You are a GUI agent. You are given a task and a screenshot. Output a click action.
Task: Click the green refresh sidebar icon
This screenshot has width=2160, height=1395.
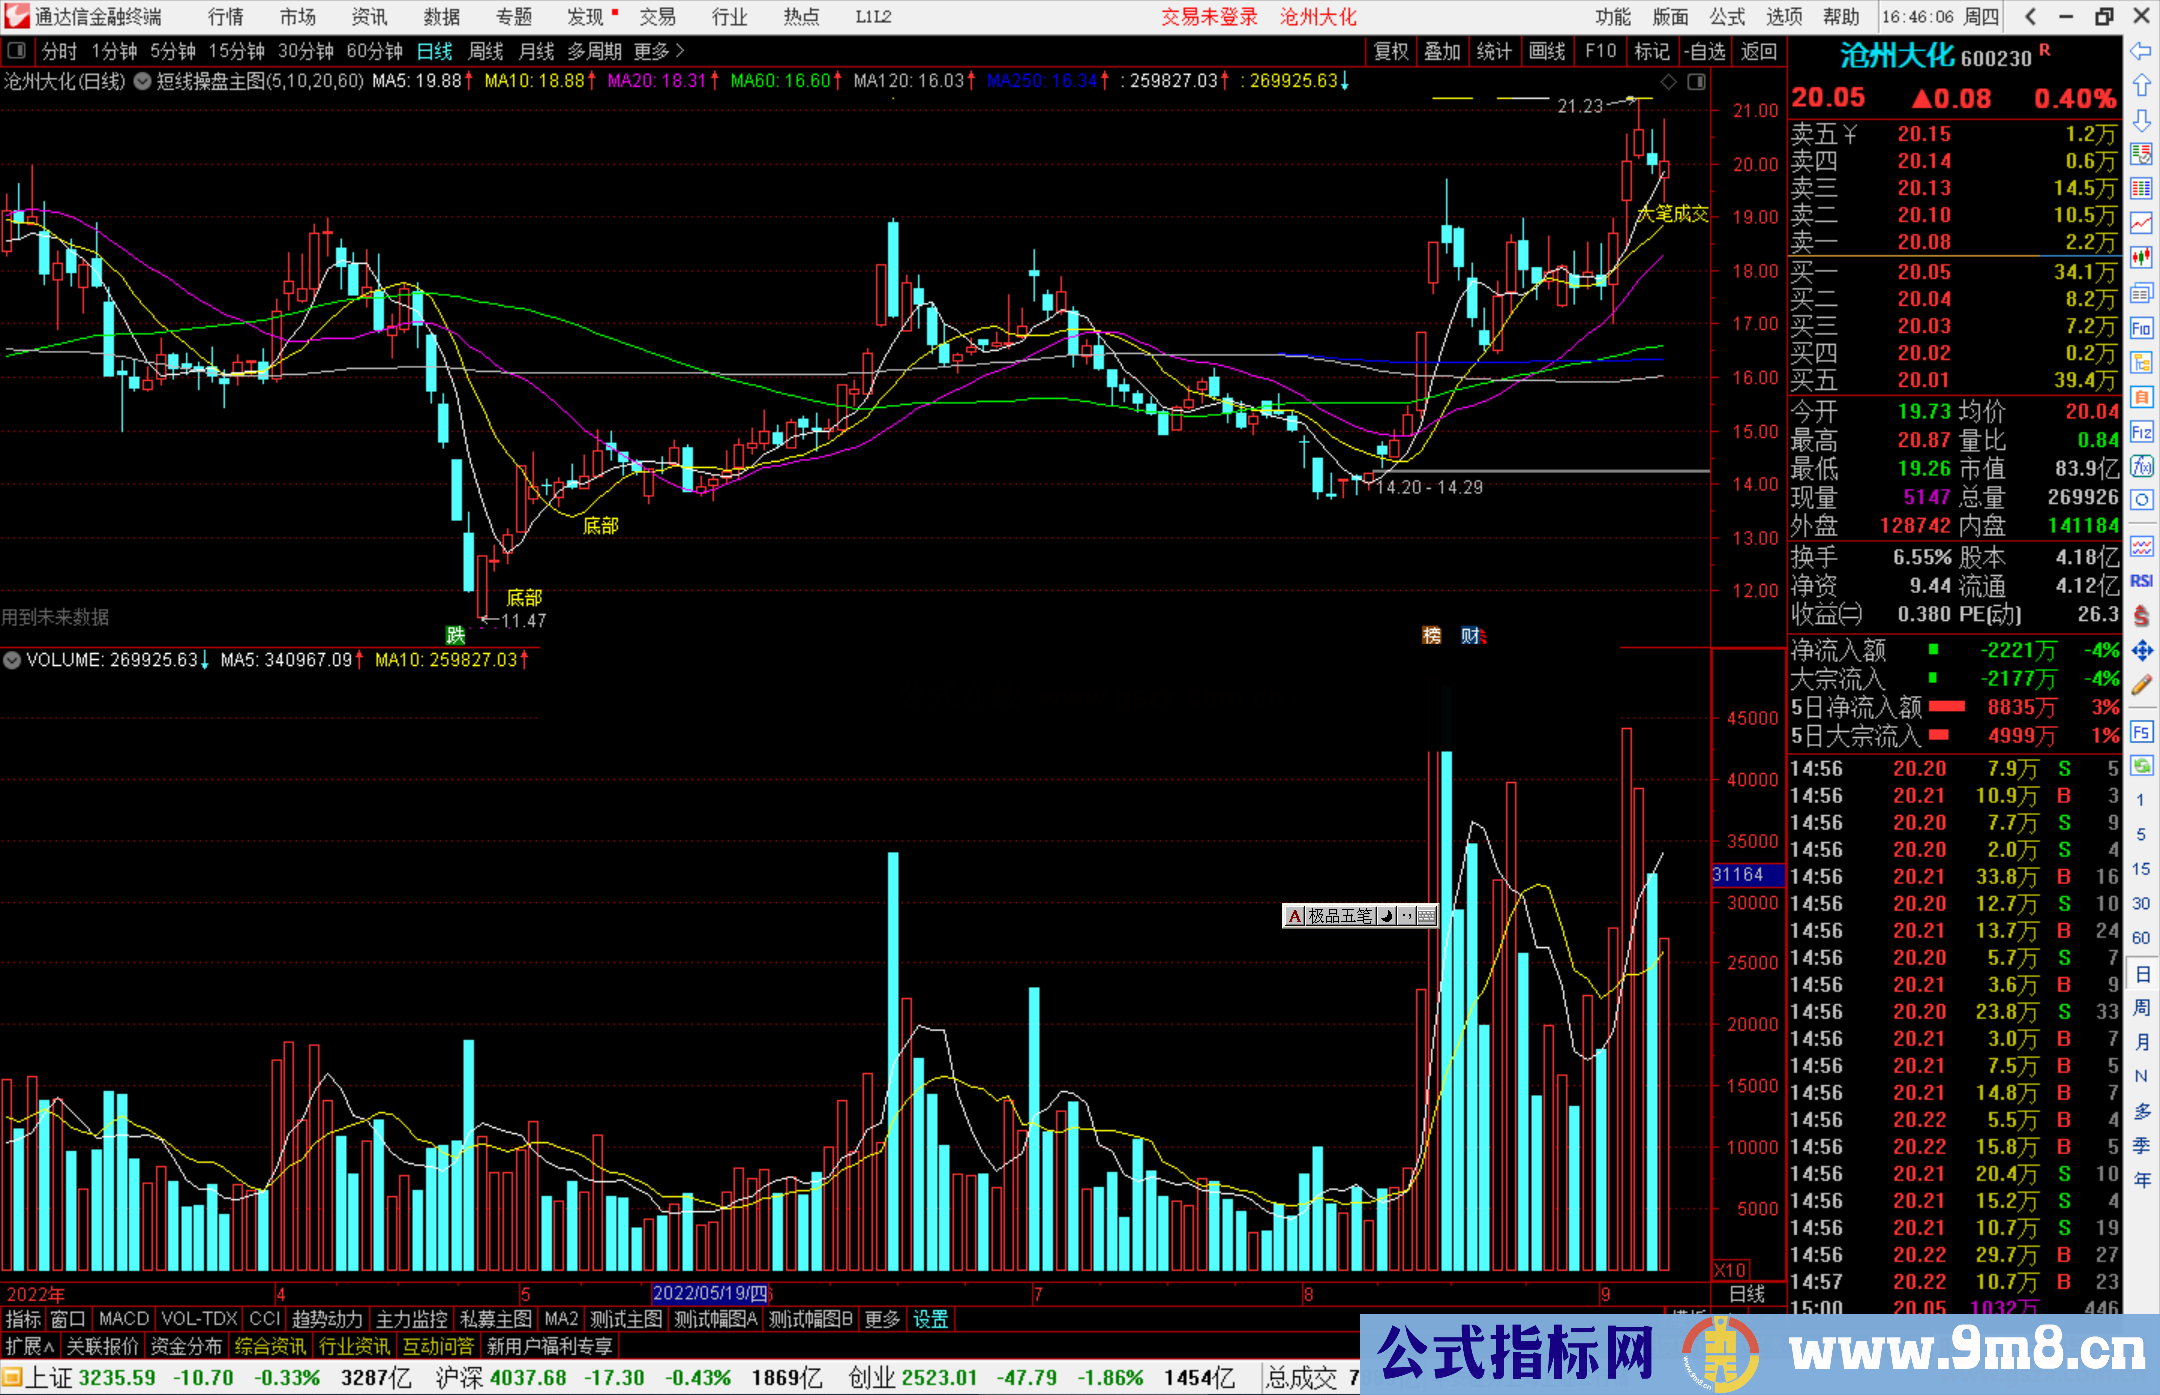coord(2141,766)
